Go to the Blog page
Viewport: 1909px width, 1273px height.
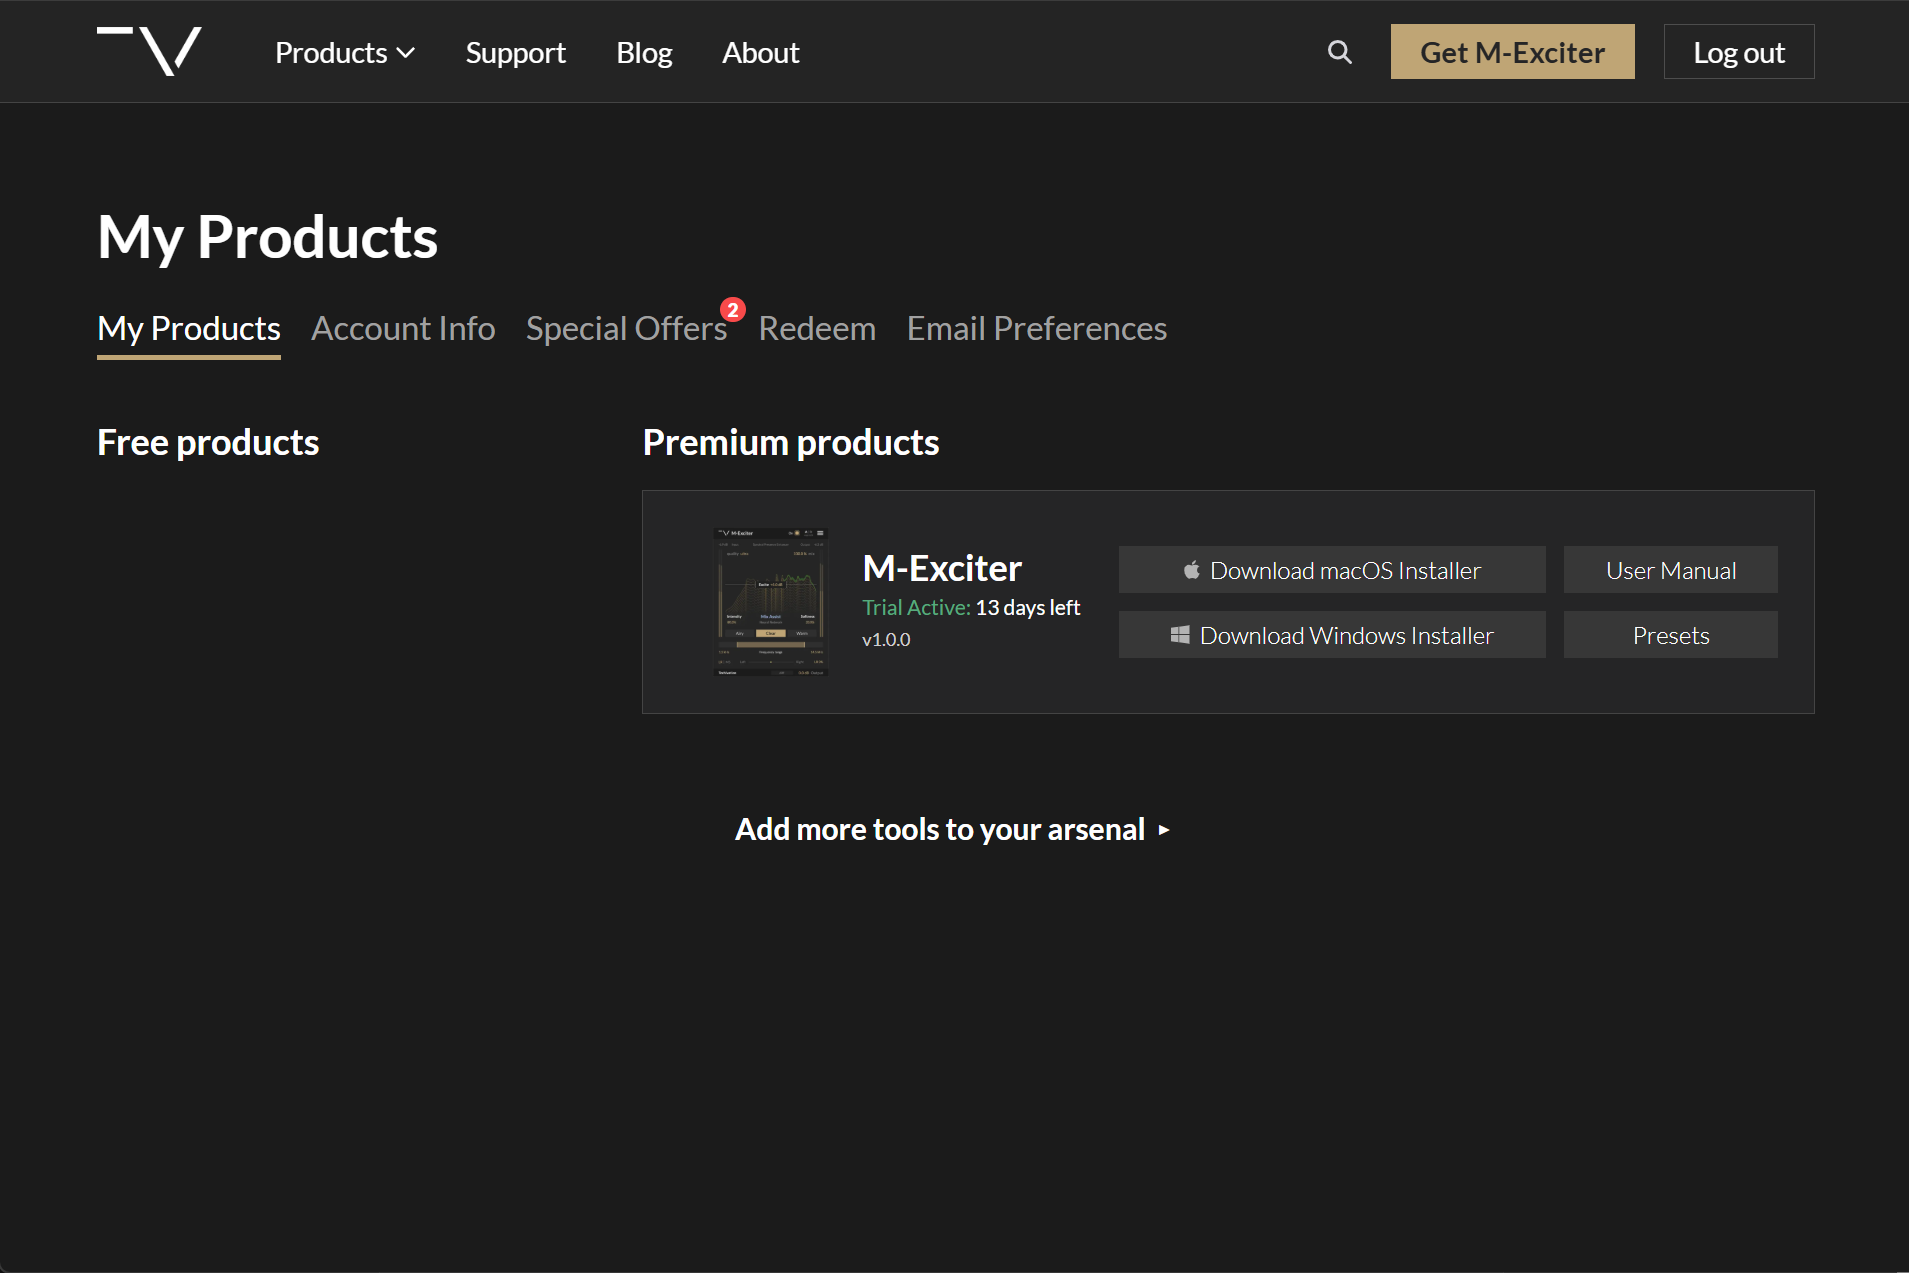[x=644, y=52]
